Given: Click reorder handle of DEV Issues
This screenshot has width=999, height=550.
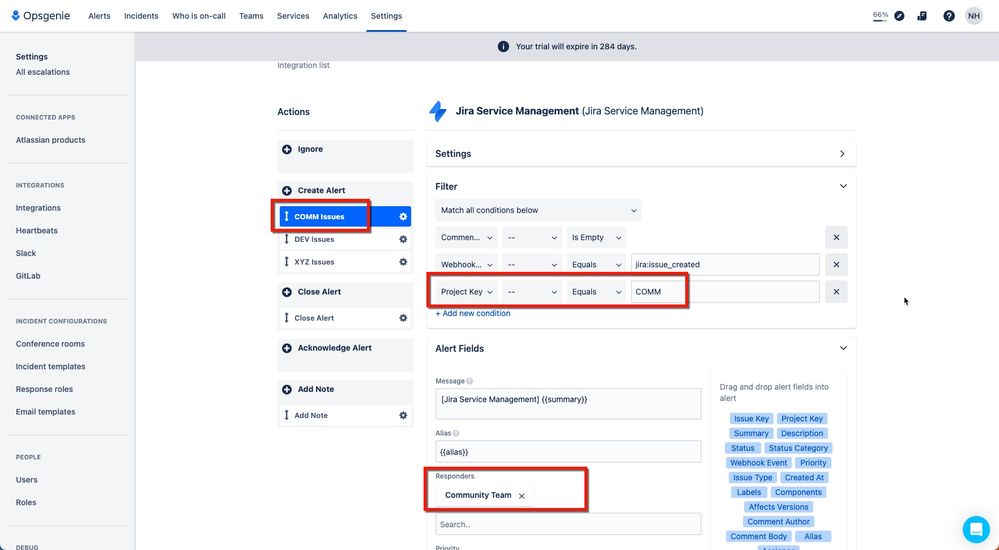Looking at the screenshot, I should tap(286, 240).
